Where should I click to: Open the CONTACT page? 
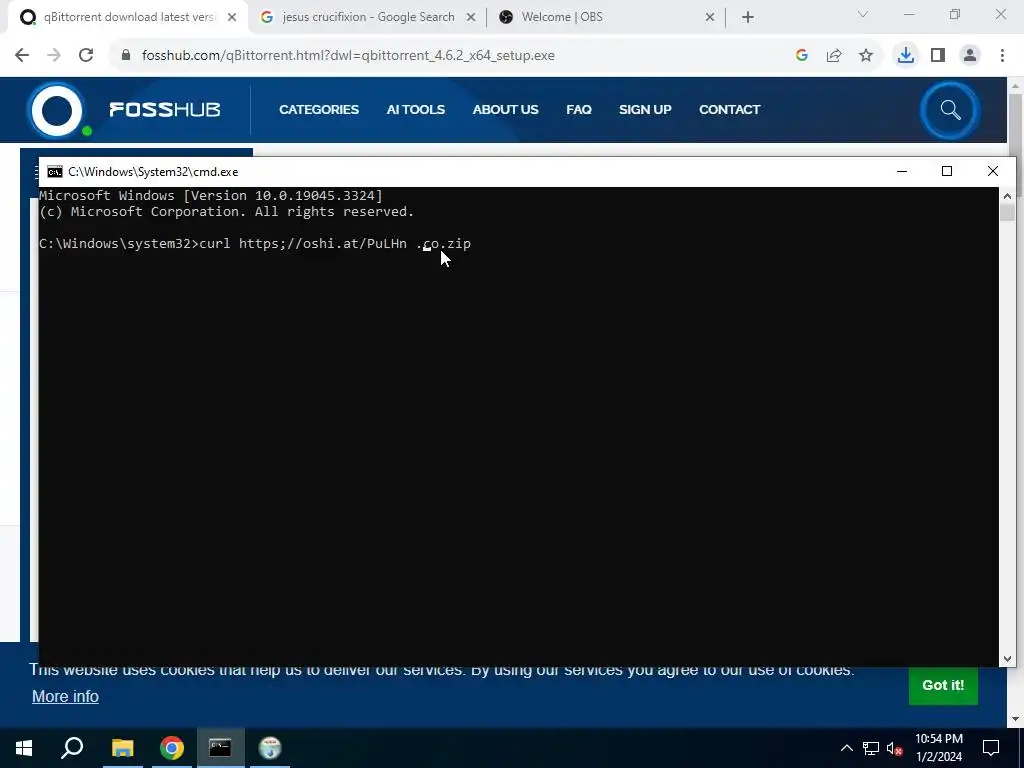tap(729, 110)
